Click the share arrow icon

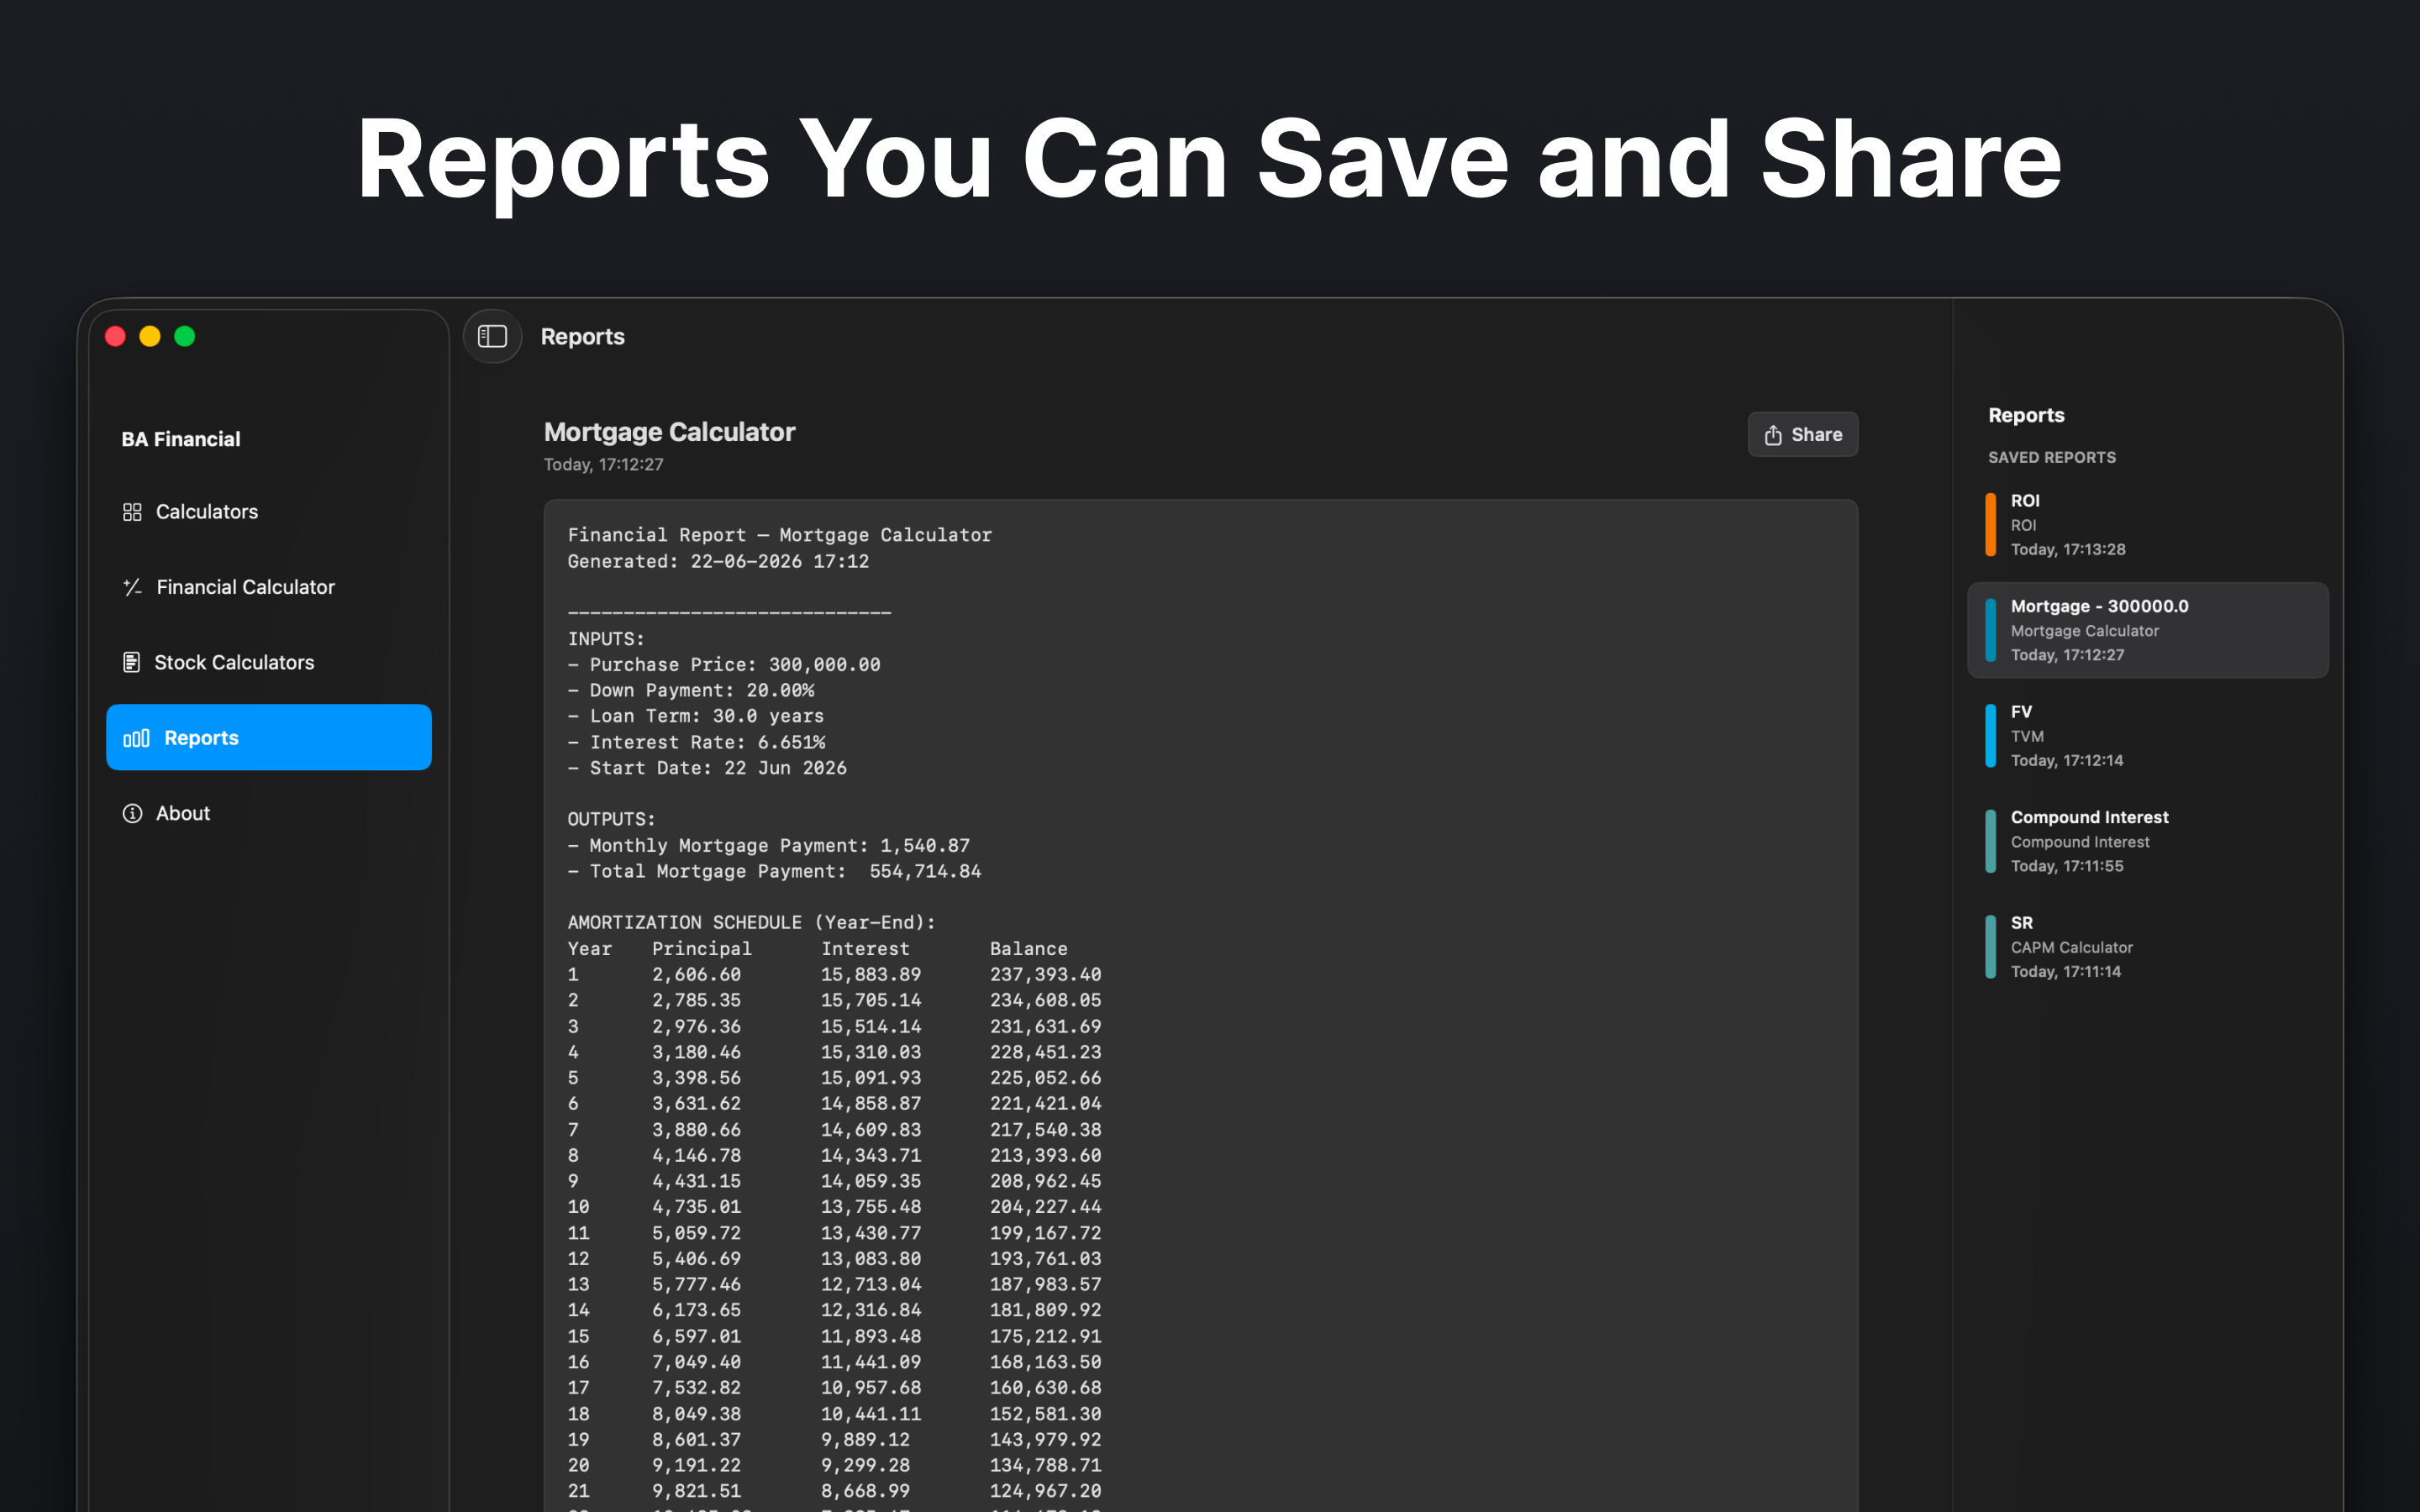(x=1773, y=434)
